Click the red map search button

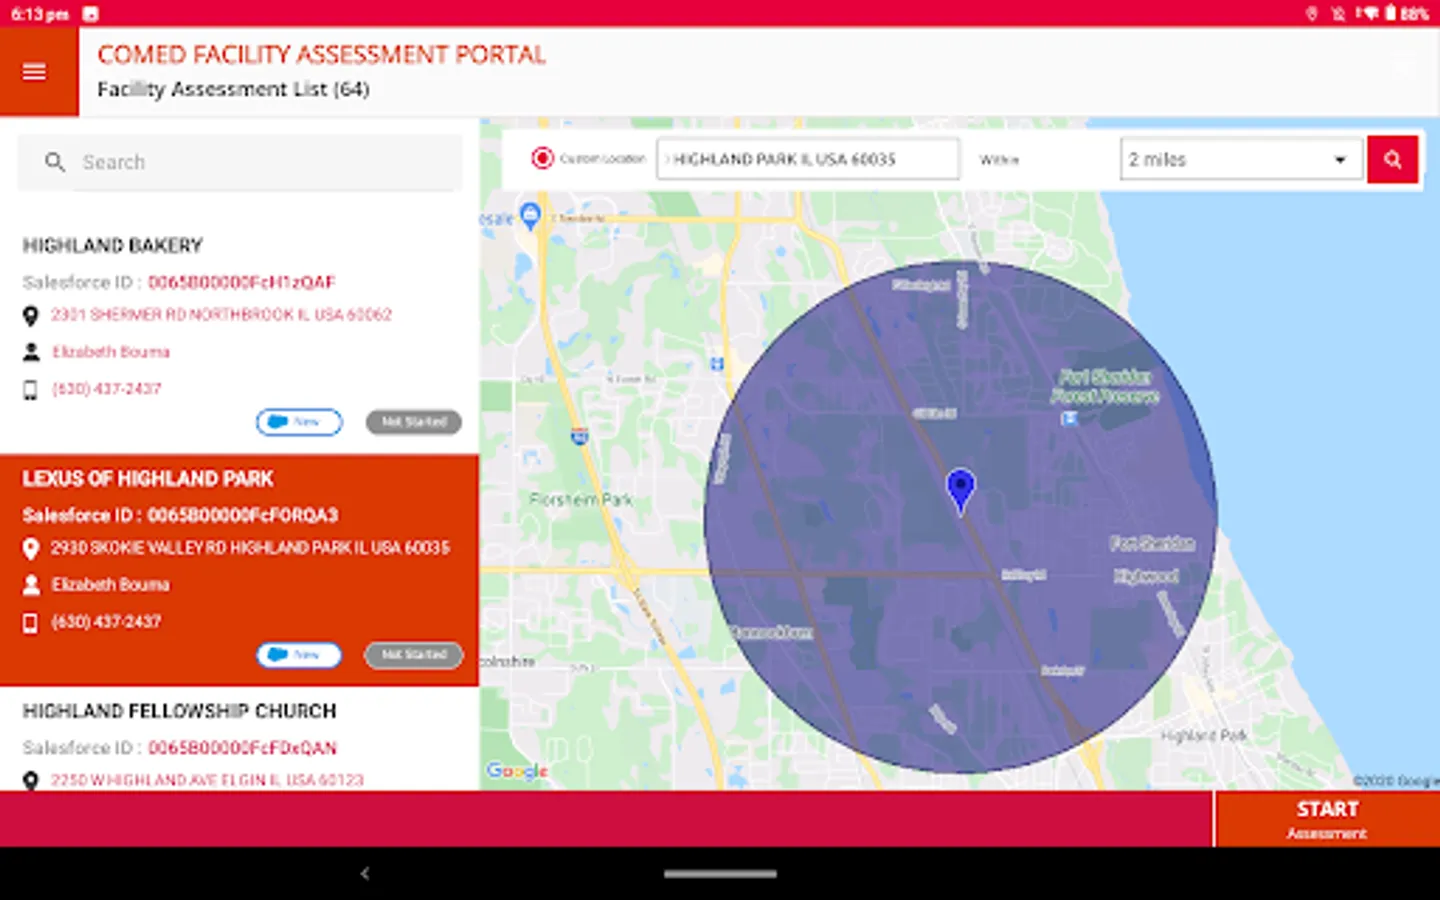point(1392,159)
